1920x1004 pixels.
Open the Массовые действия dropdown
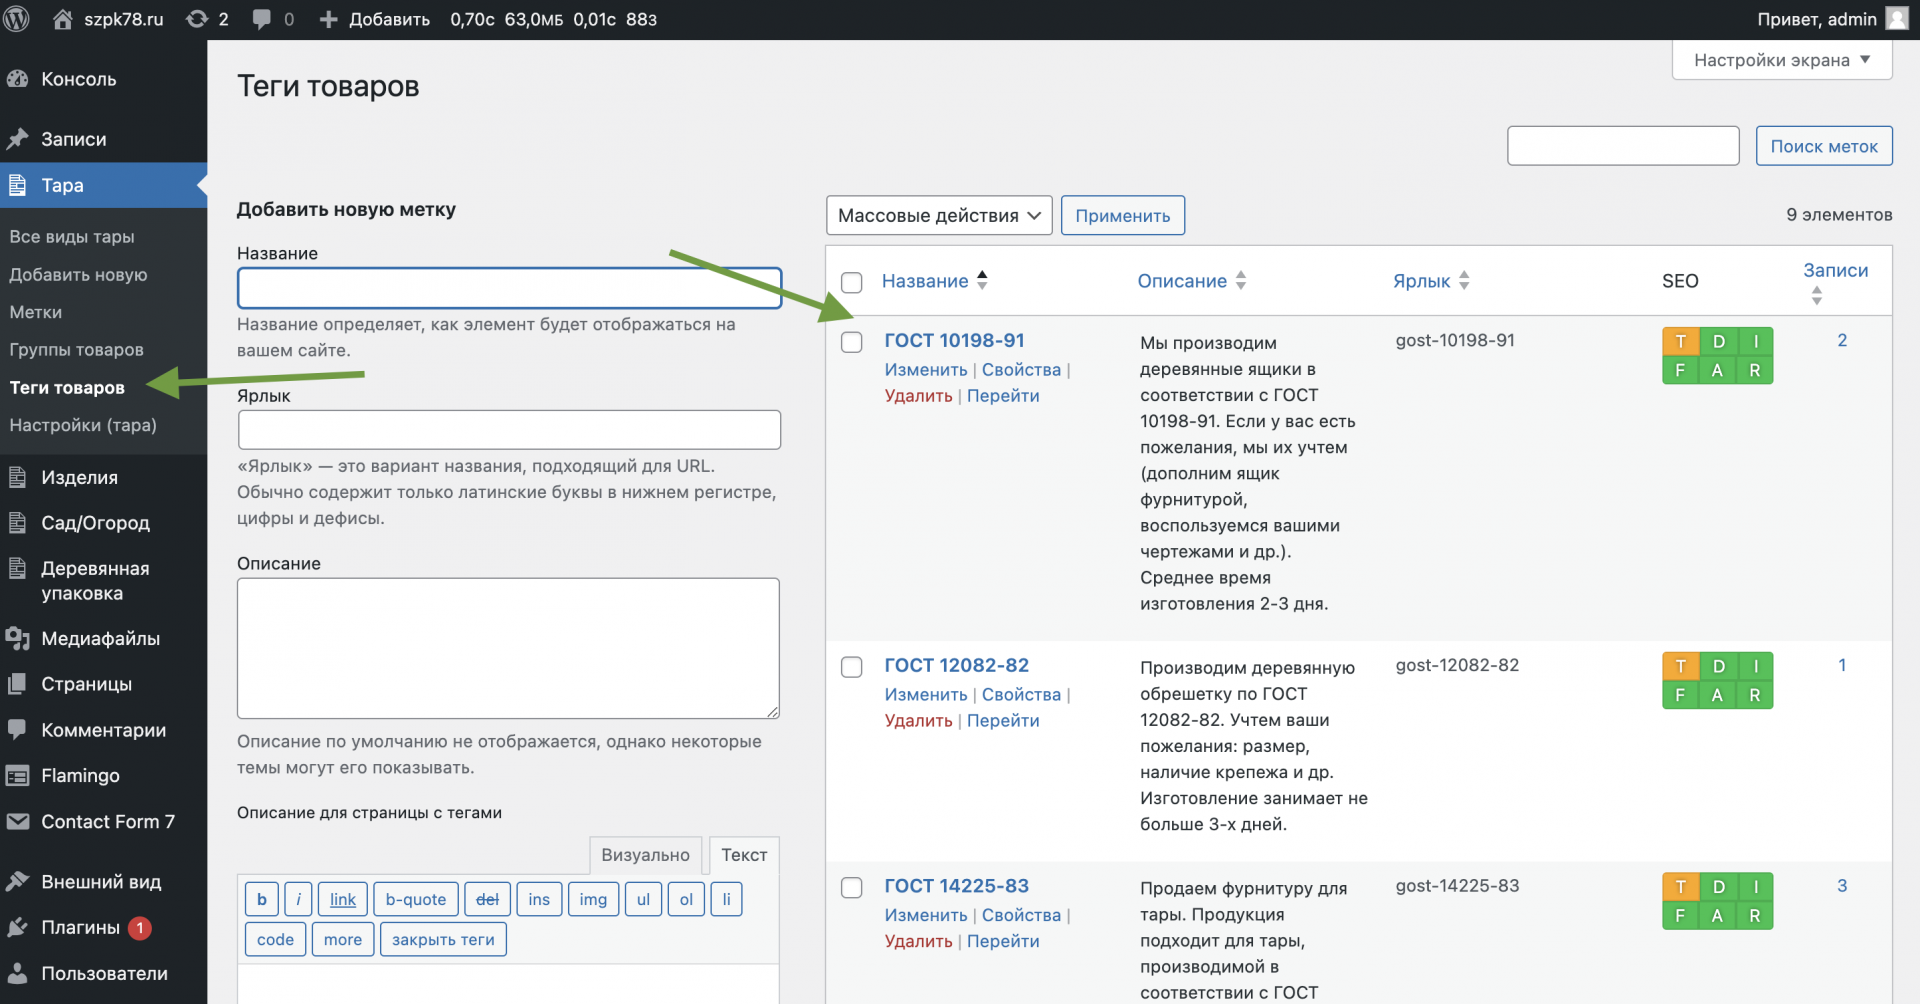tap(939, 215)
